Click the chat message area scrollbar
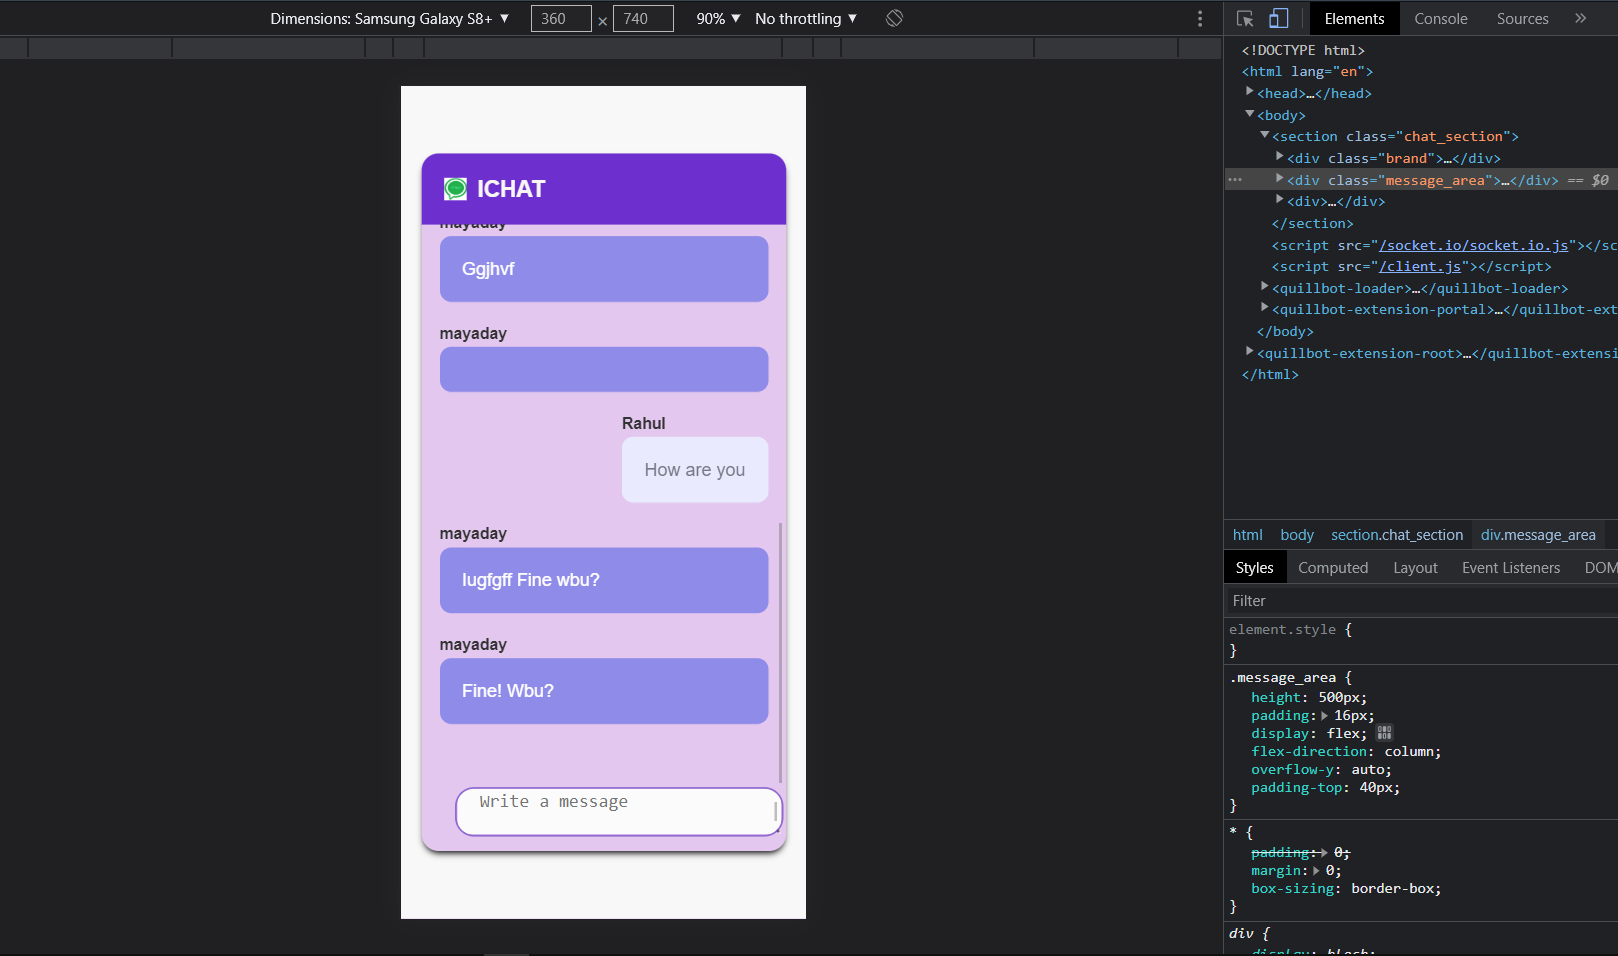 (780, 652)
